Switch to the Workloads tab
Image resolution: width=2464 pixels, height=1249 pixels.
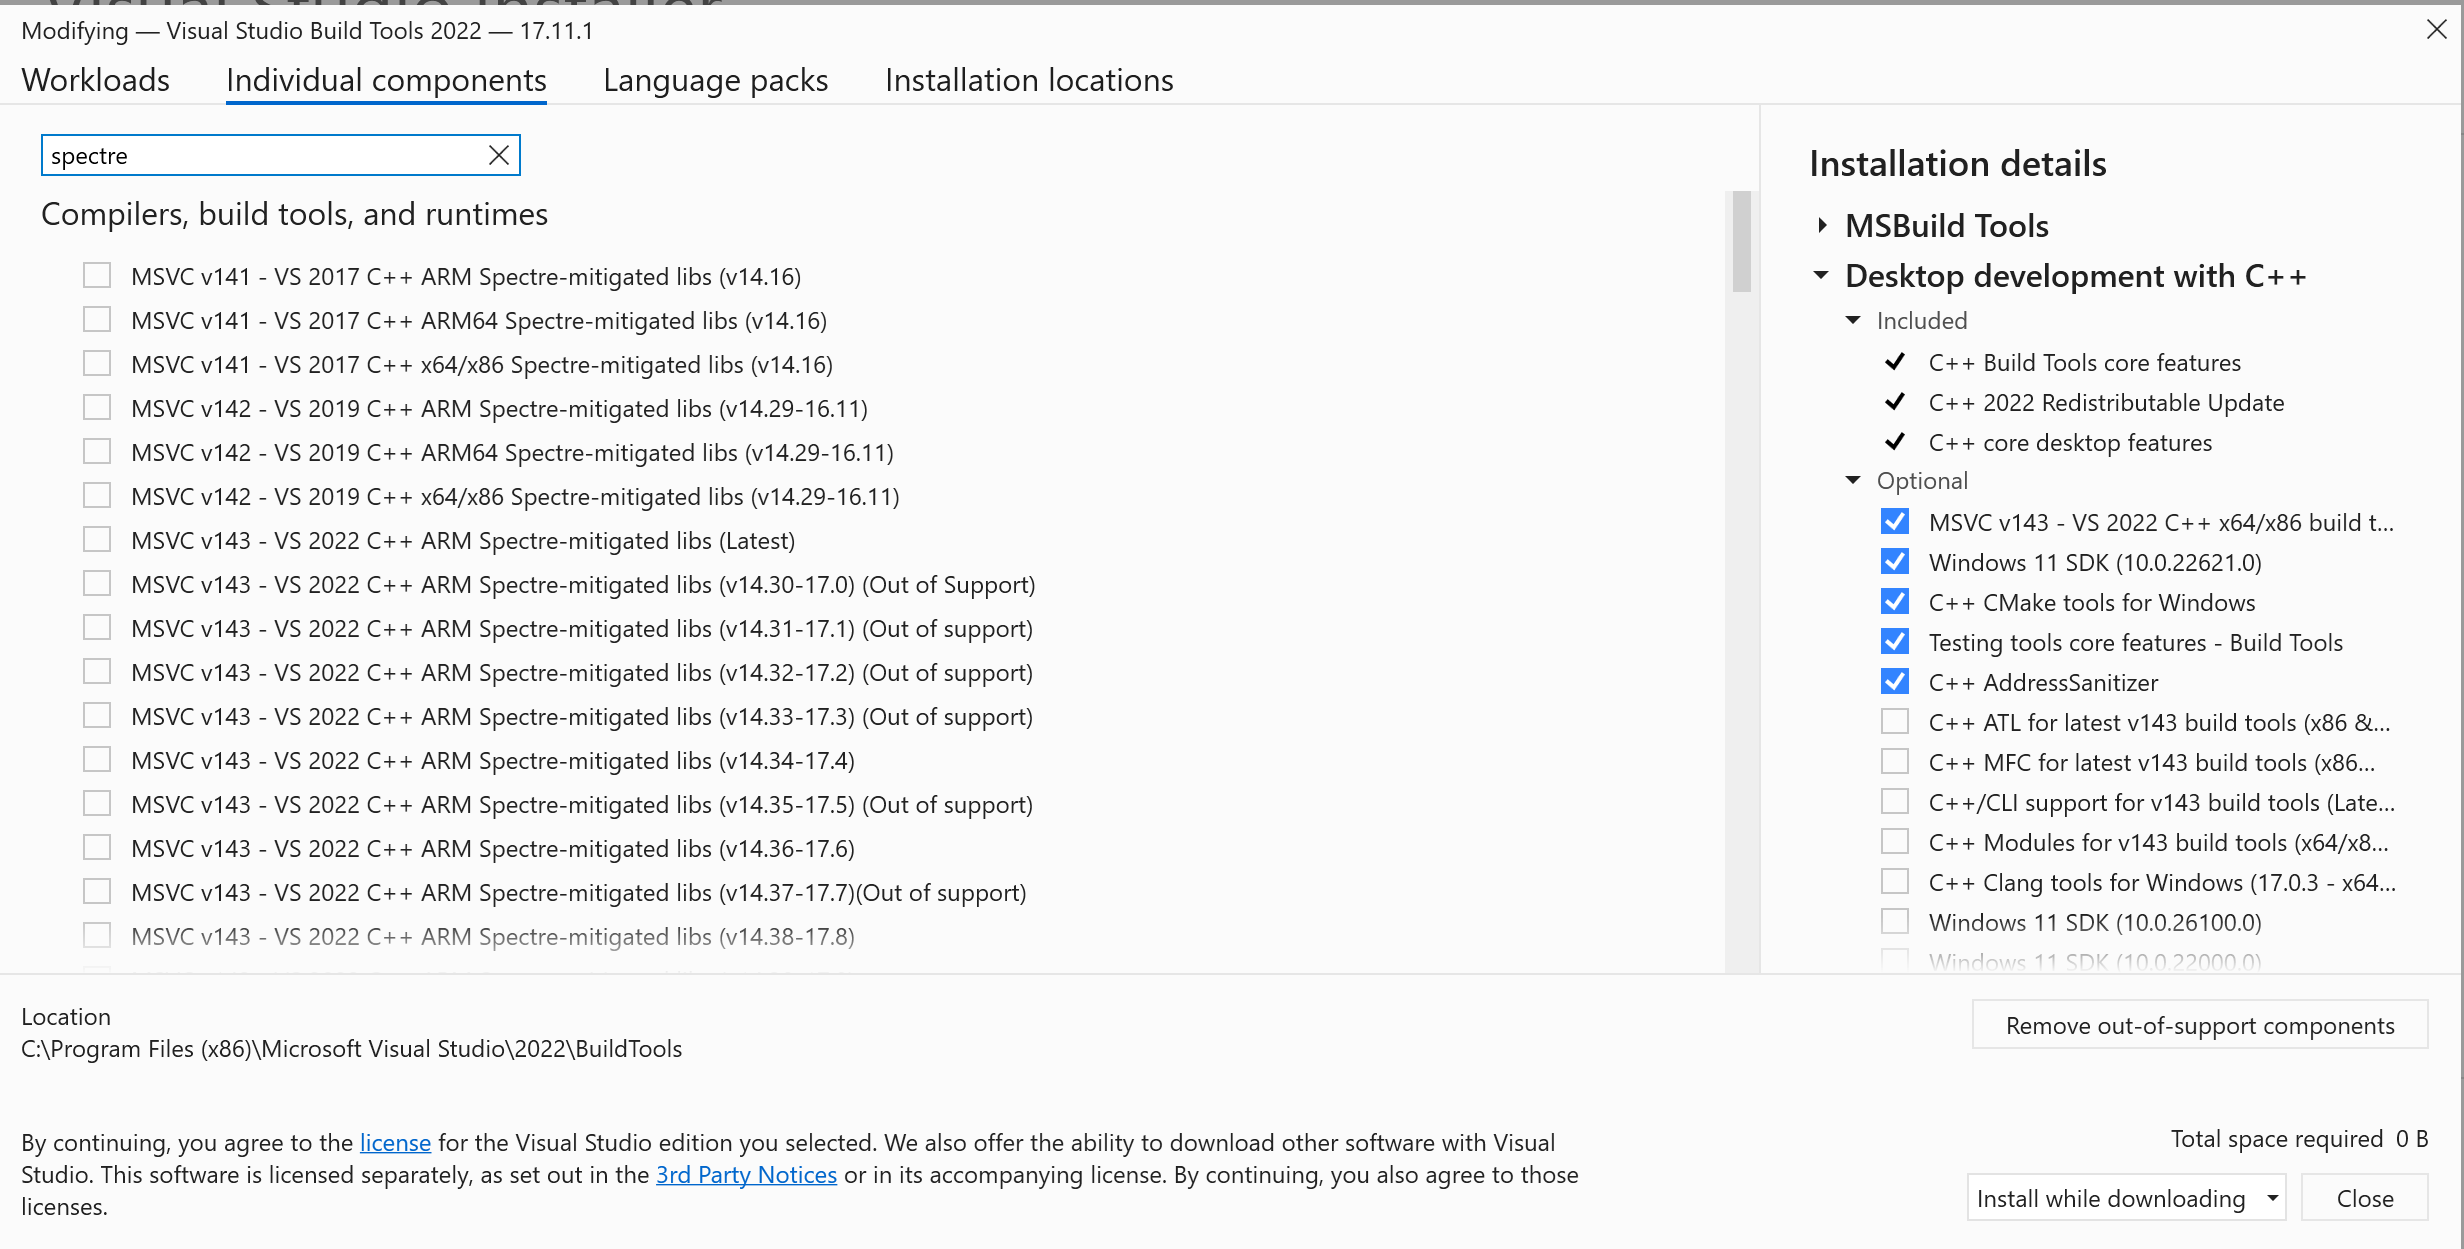tap(96, 80)
